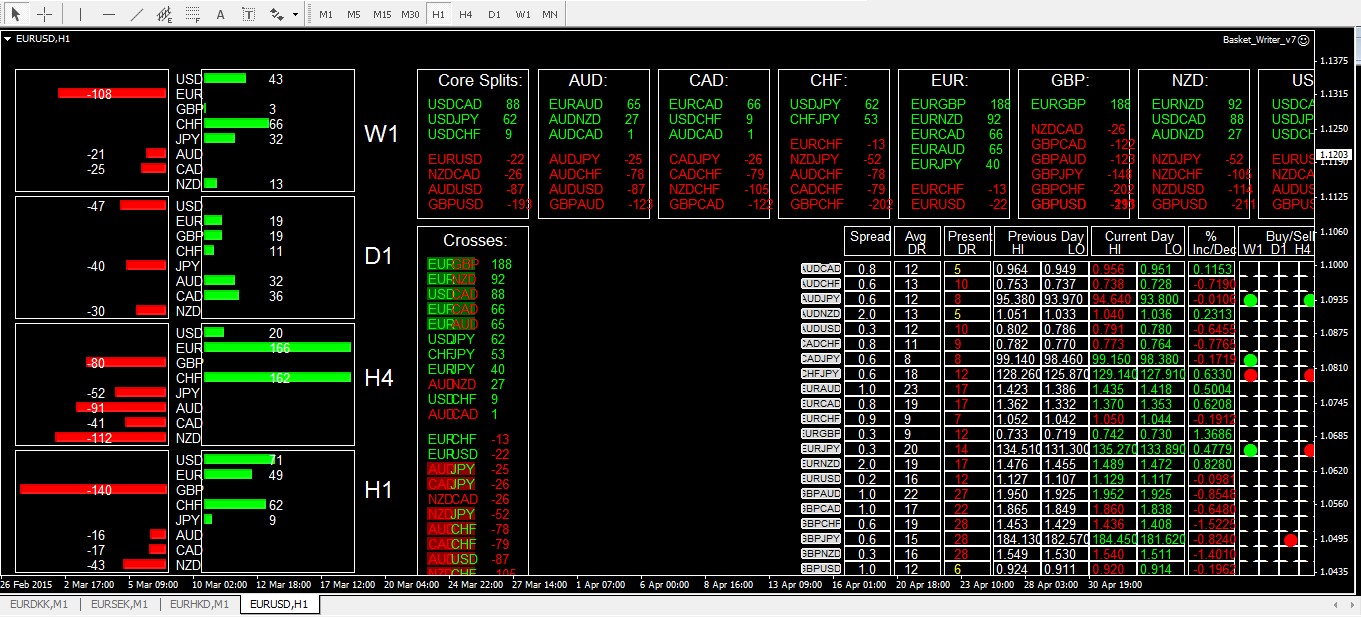
Task: Click the -108 EUR bar in W1 panel
Action: (x=112, y=93)
